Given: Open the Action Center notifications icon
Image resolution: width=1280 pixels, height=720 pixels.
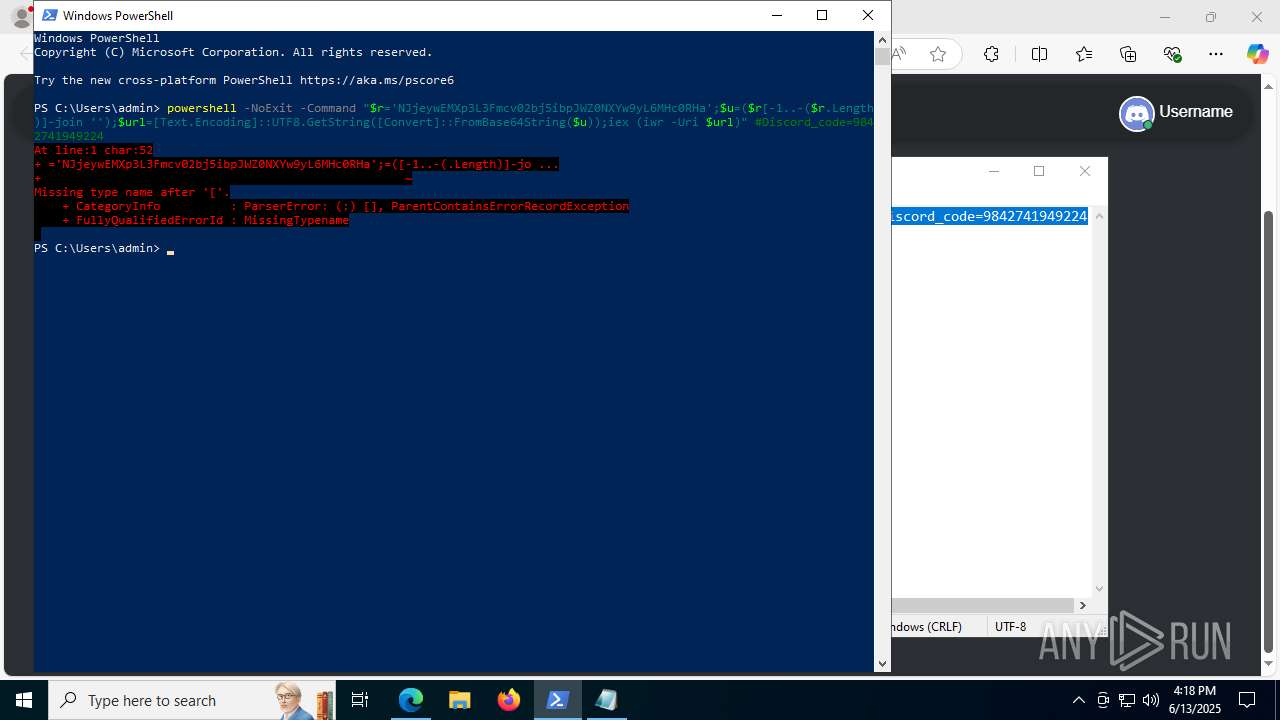Looking at the screenshot, I should click(x=1247, y=700).
